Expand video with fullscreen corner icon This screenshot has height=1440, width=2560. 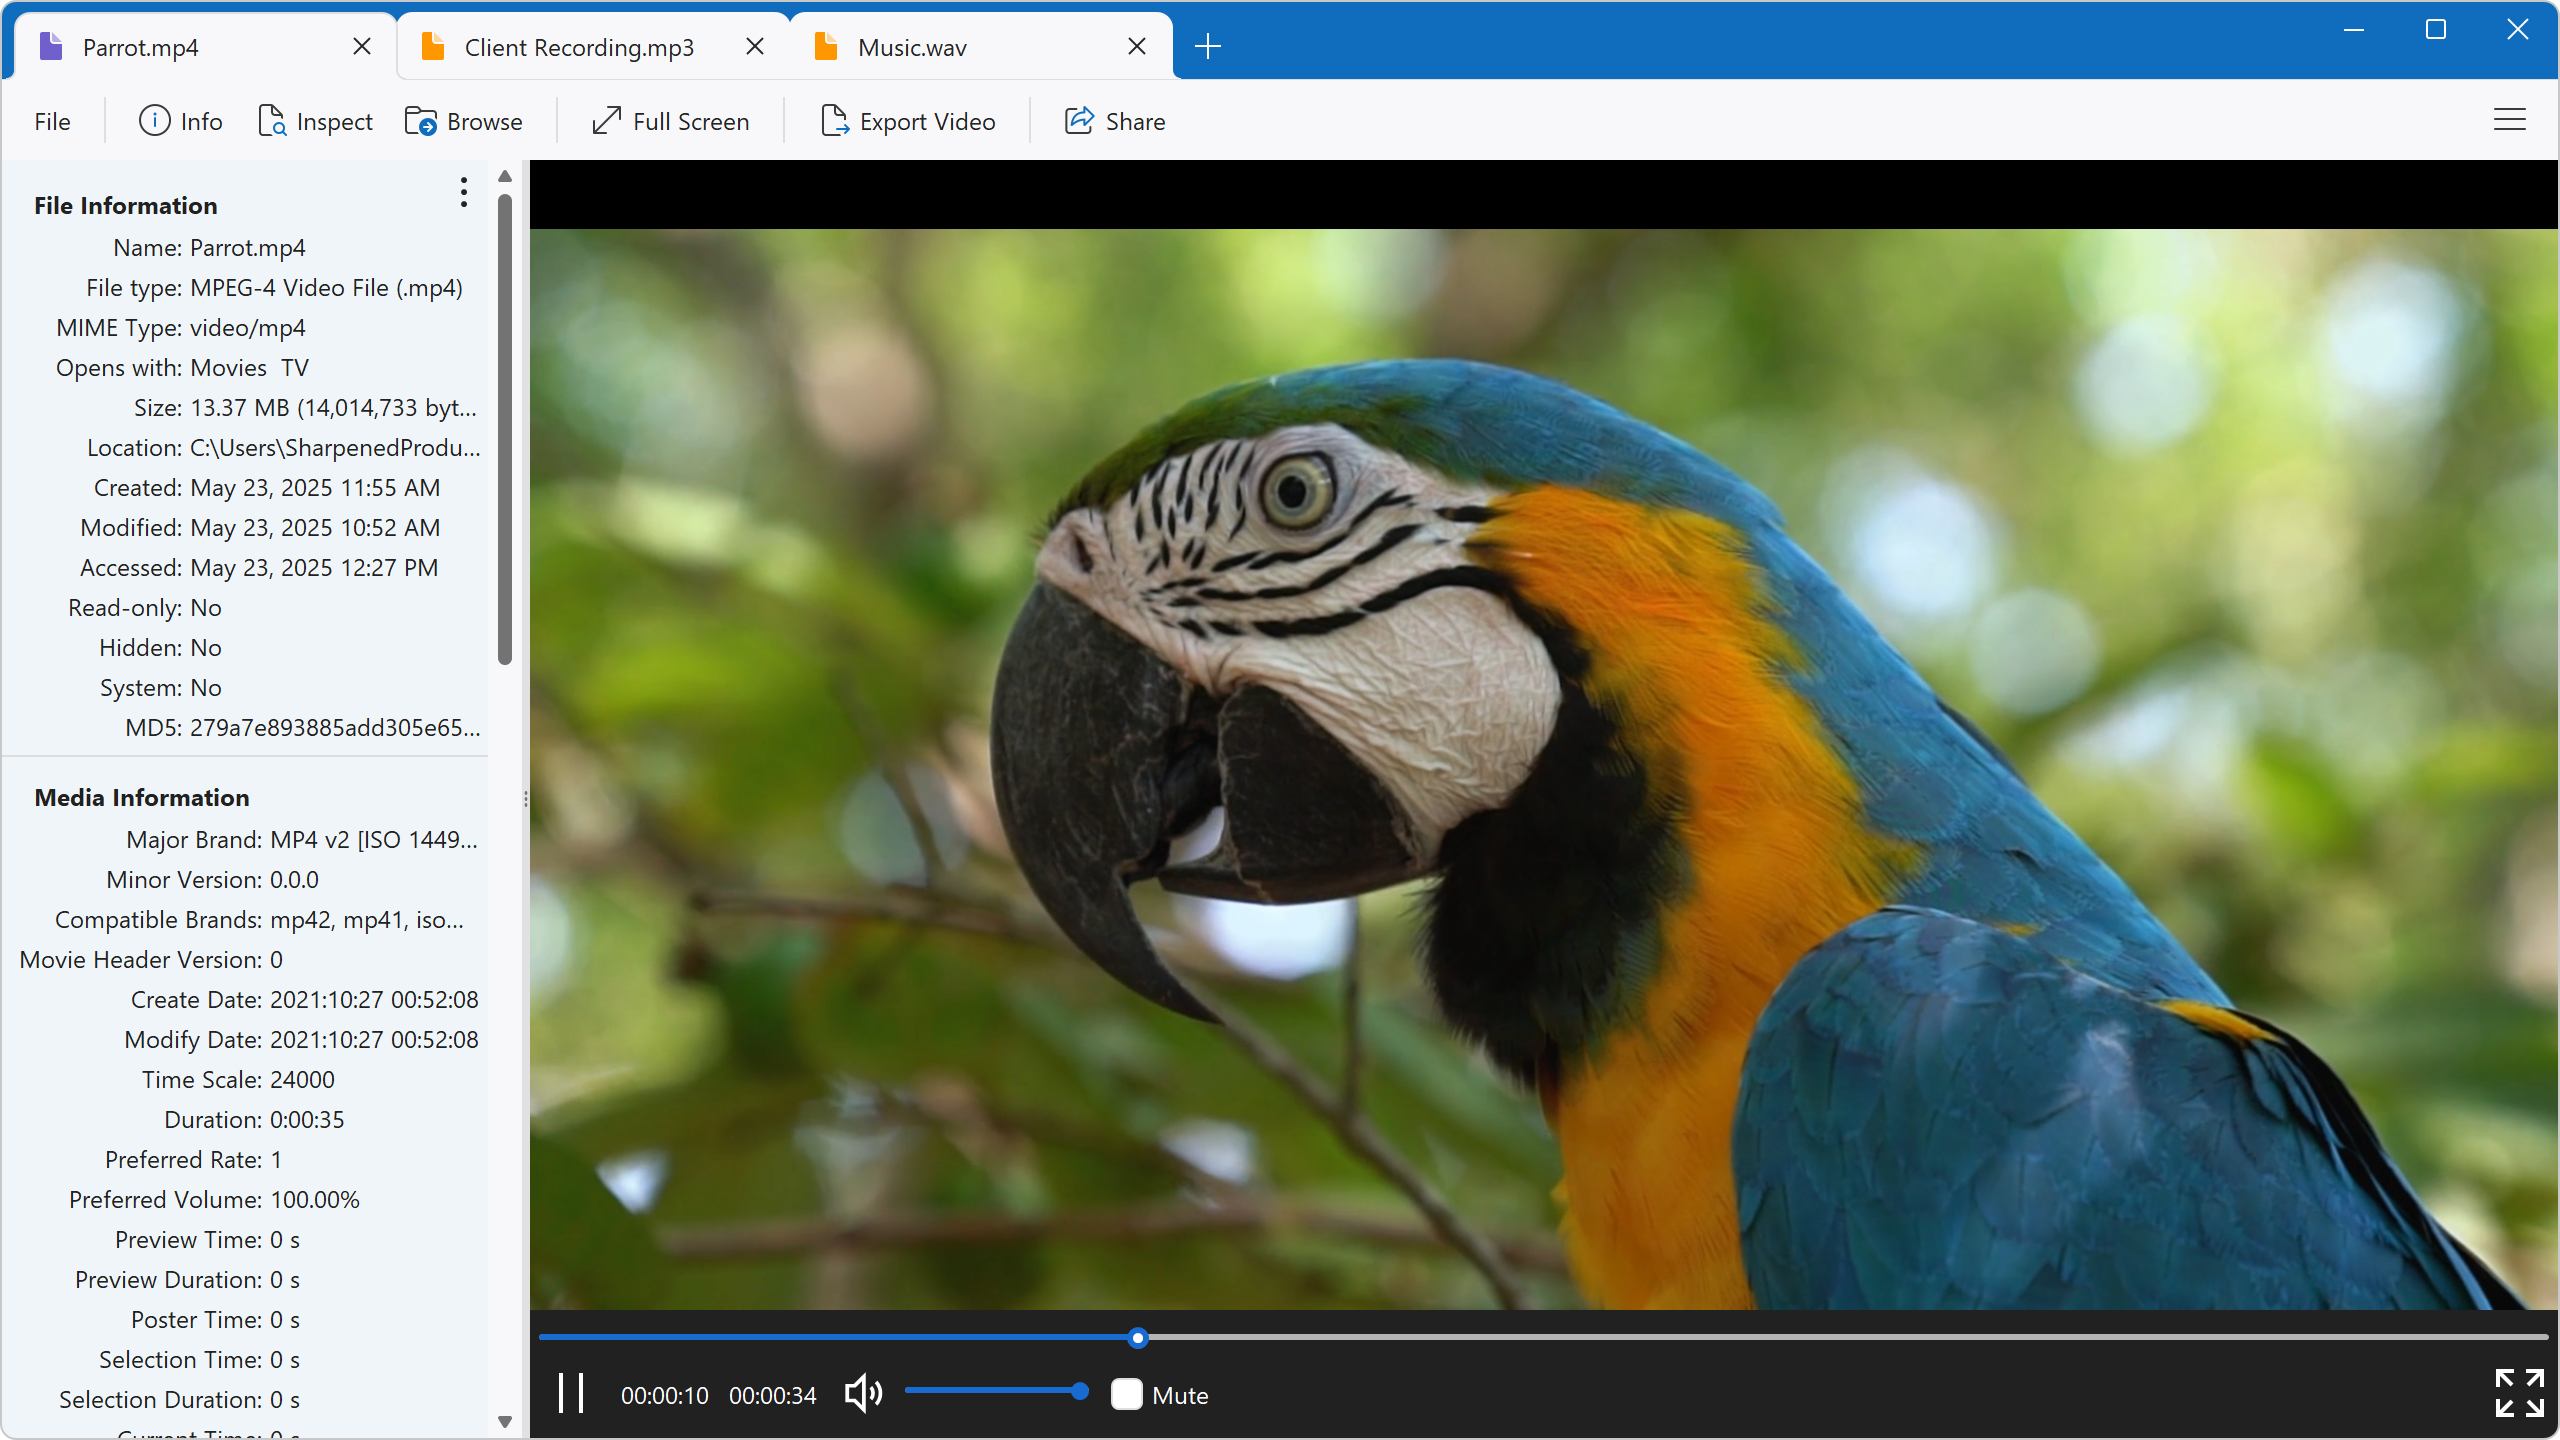tap(2518, 1393)
